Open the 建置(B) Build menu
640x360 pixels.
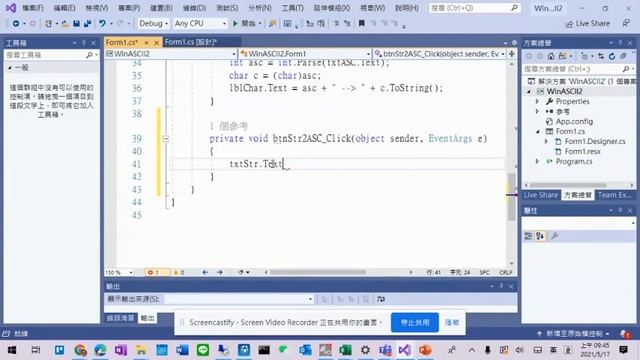pyautogui.click(x=161, y=8)
